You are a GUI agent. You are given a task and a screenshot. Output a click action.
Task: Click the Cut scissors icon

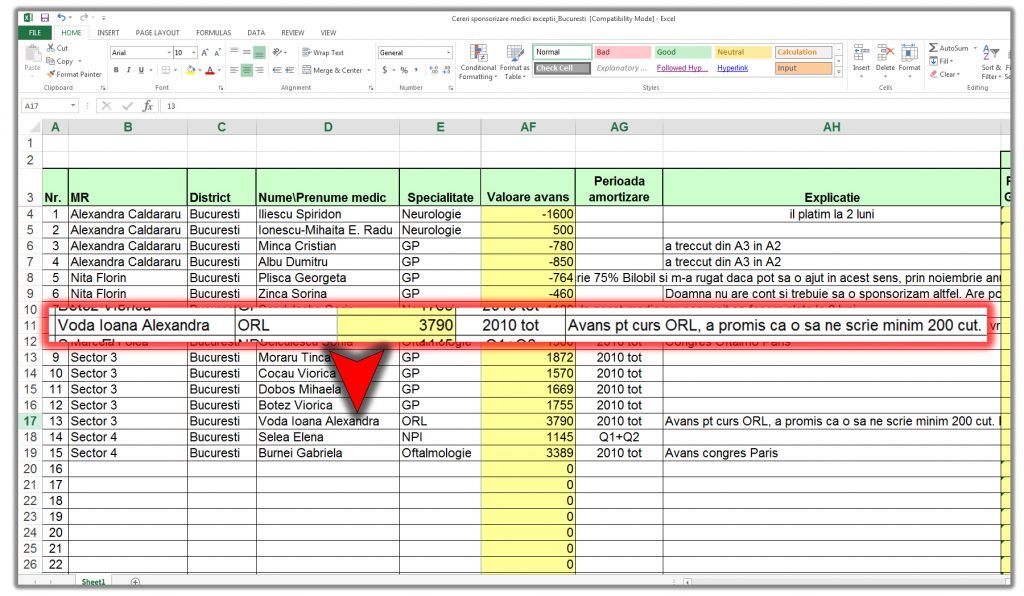point(50,48)
